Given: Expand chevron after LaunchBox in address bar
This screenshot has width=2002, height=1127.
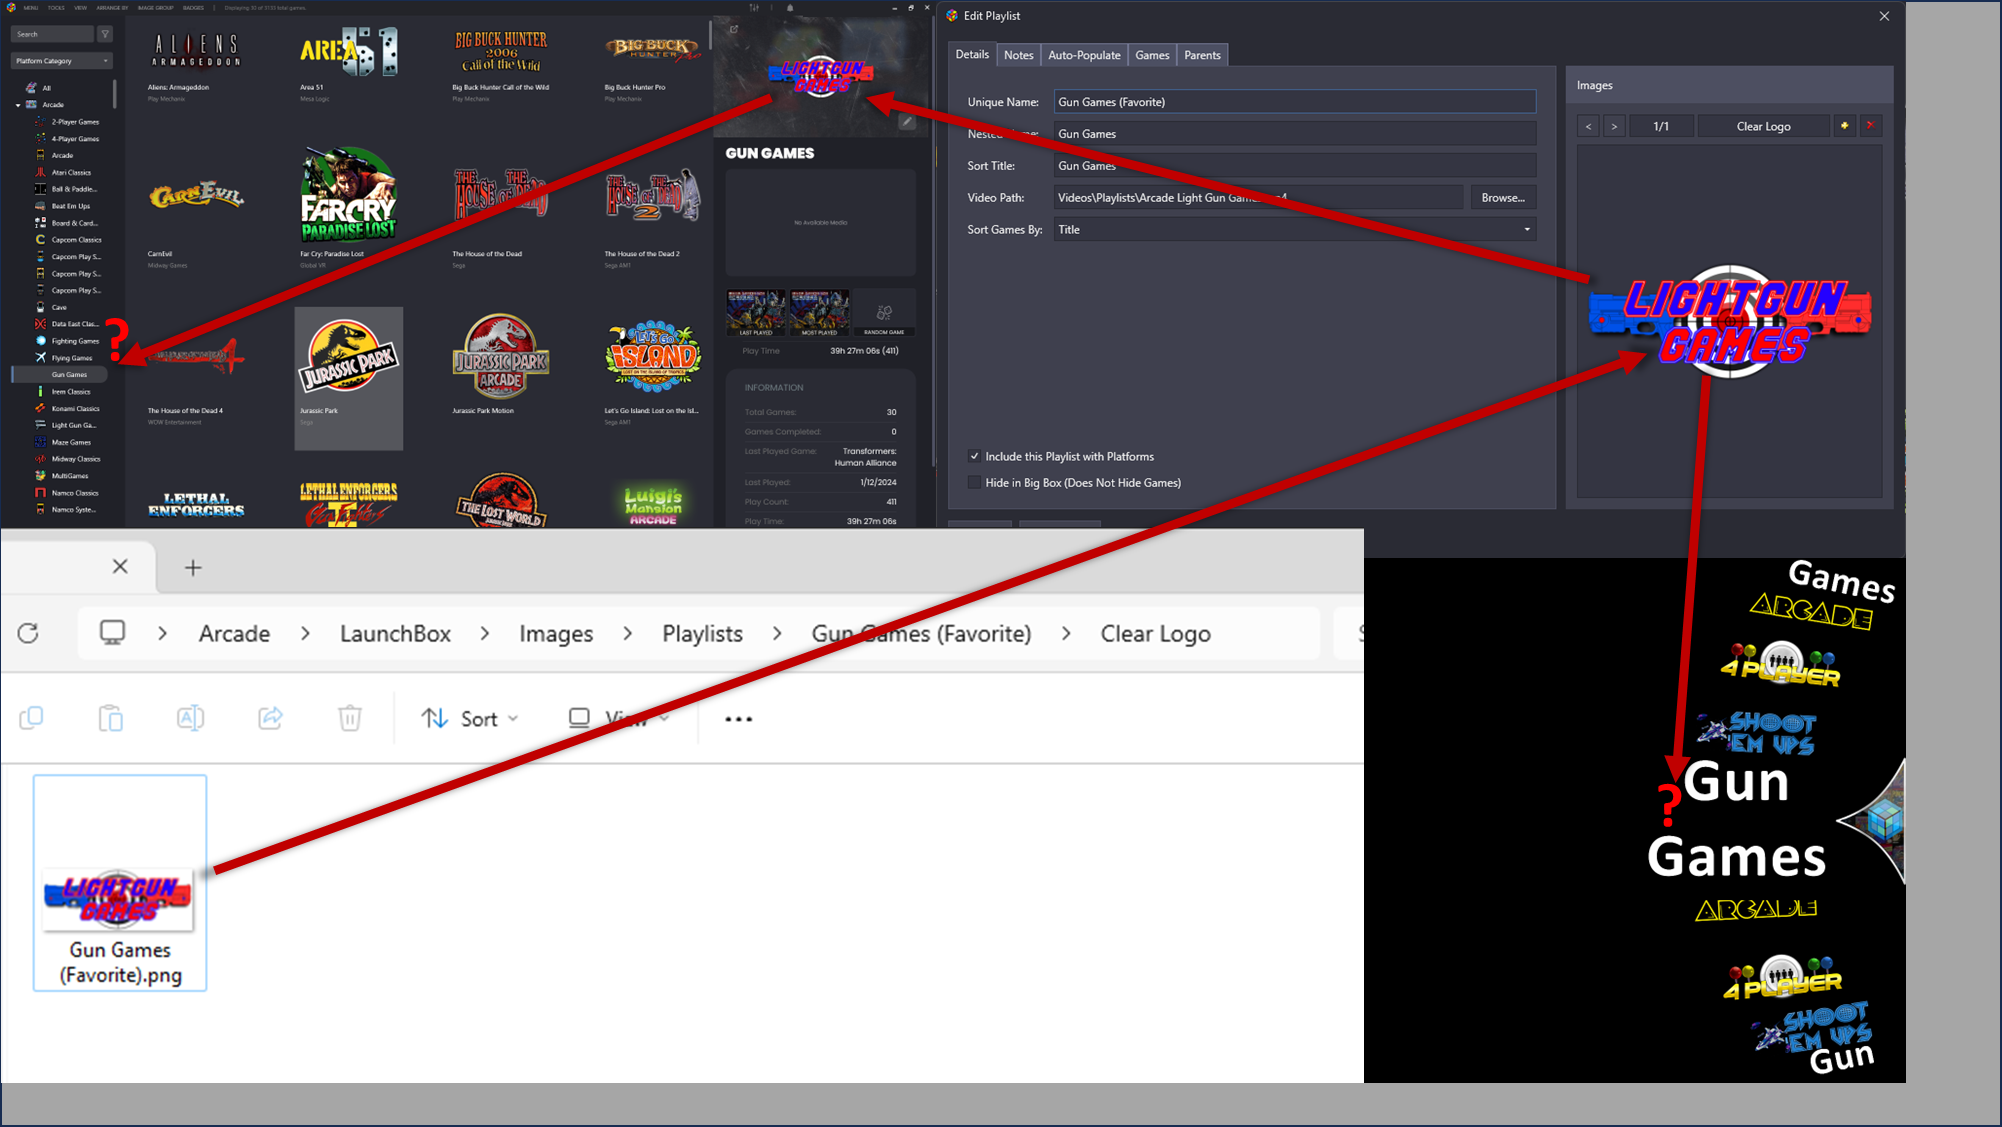Looking at the screenshot, I should click(485, 633).
